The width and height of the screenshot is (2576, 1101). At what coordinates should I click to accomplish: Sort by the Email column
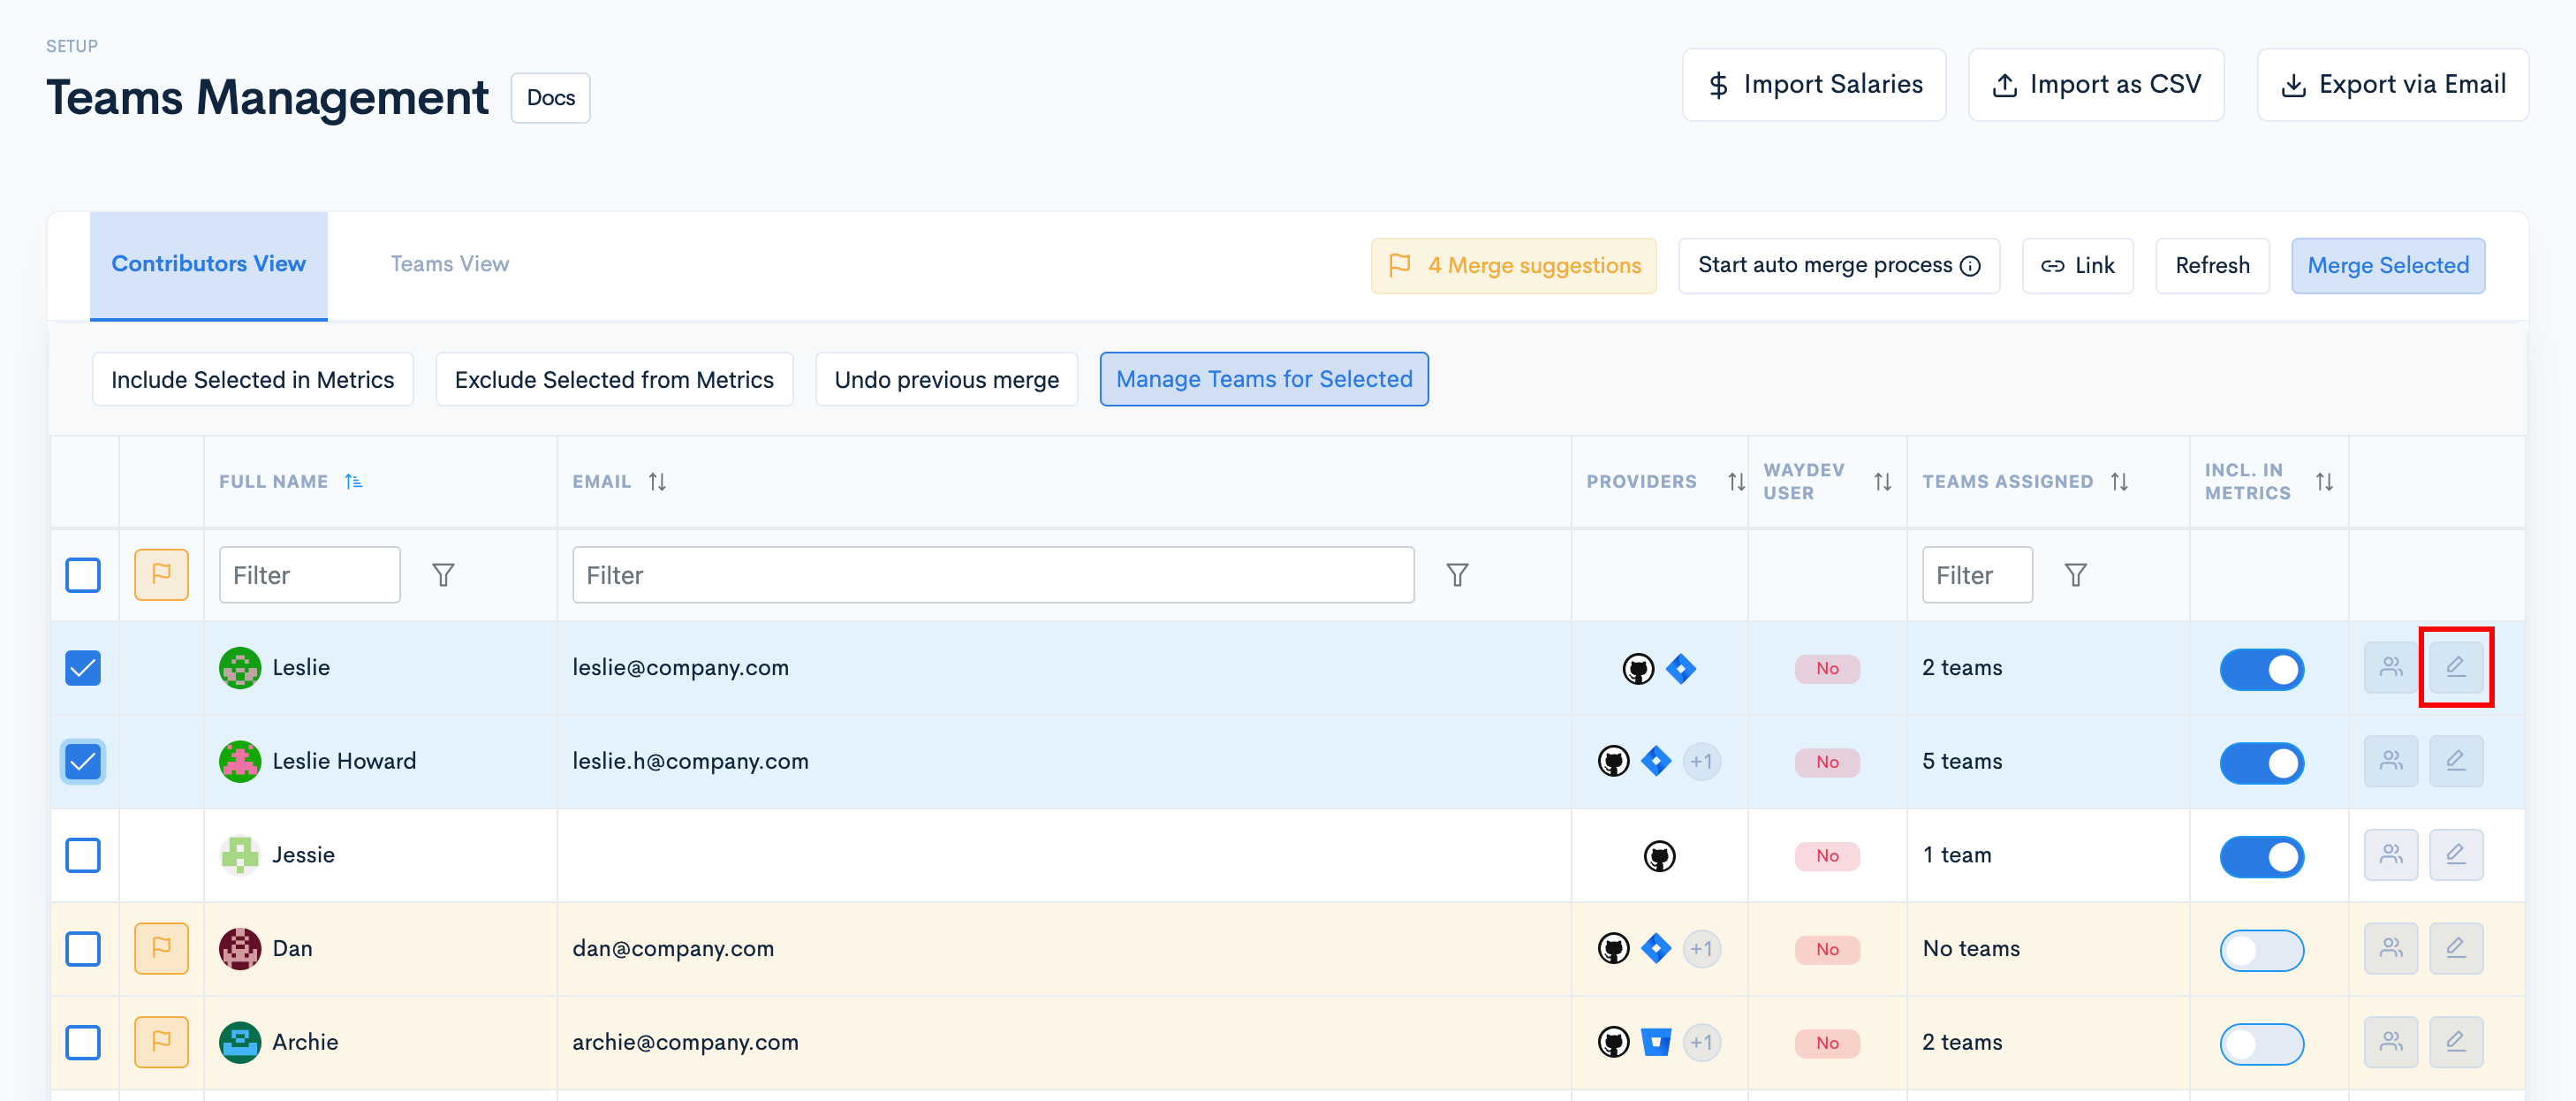coord(657,482)
